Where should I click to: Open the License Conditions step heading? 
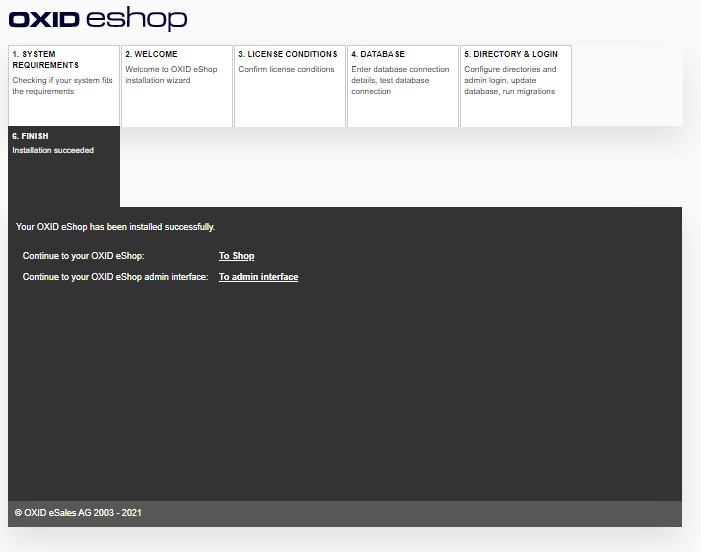click(x=287, y=54)
